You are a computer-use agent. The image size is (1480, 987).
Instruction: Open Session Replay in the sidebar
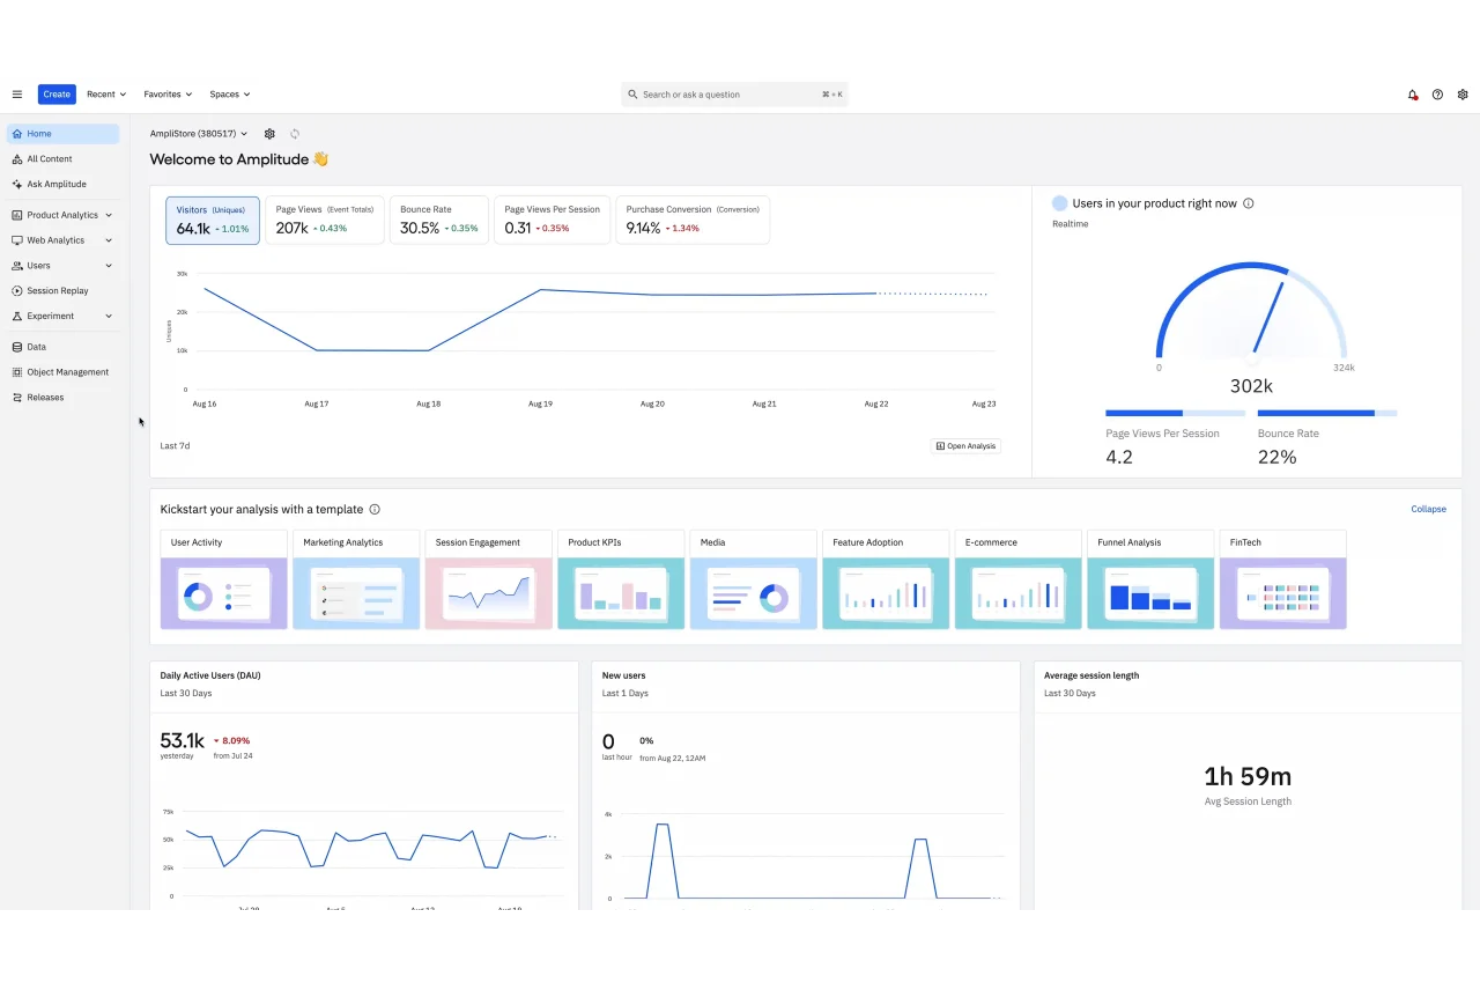[63, 291]
